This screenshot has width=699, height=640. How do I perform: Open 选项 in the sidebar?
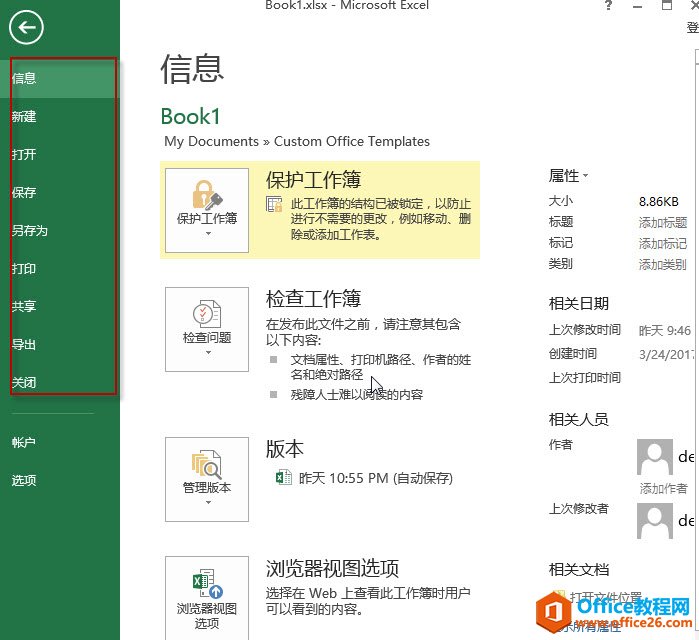[24, 480]
